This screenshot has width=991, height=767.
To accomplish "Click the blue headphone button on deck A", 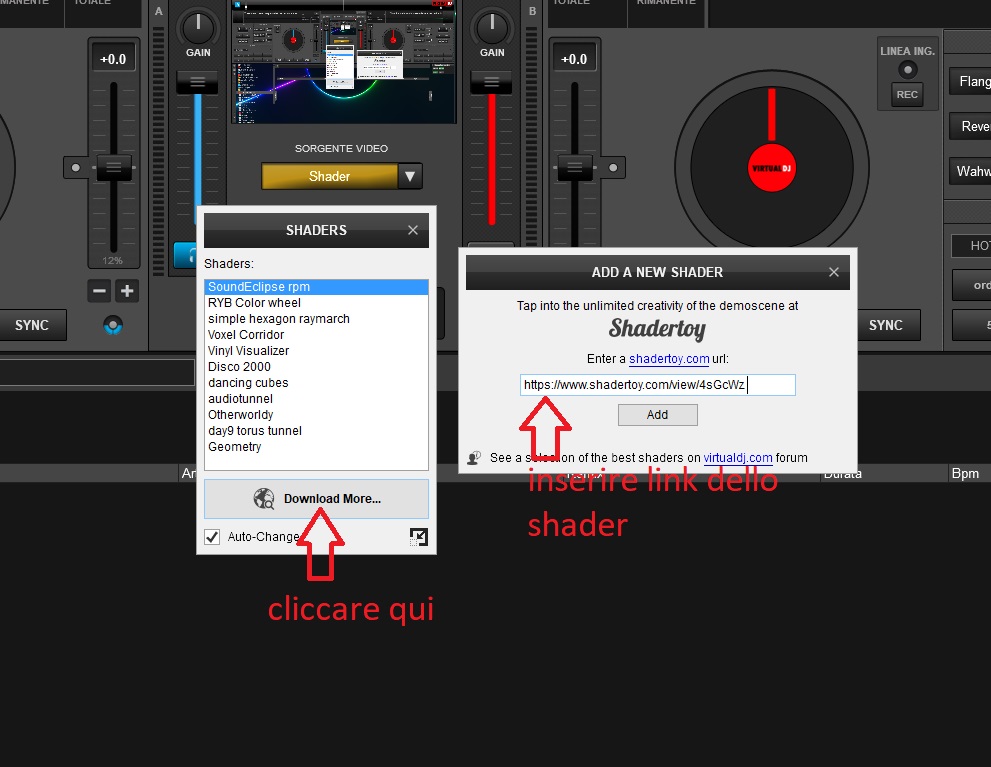I will tap(185, 255).
